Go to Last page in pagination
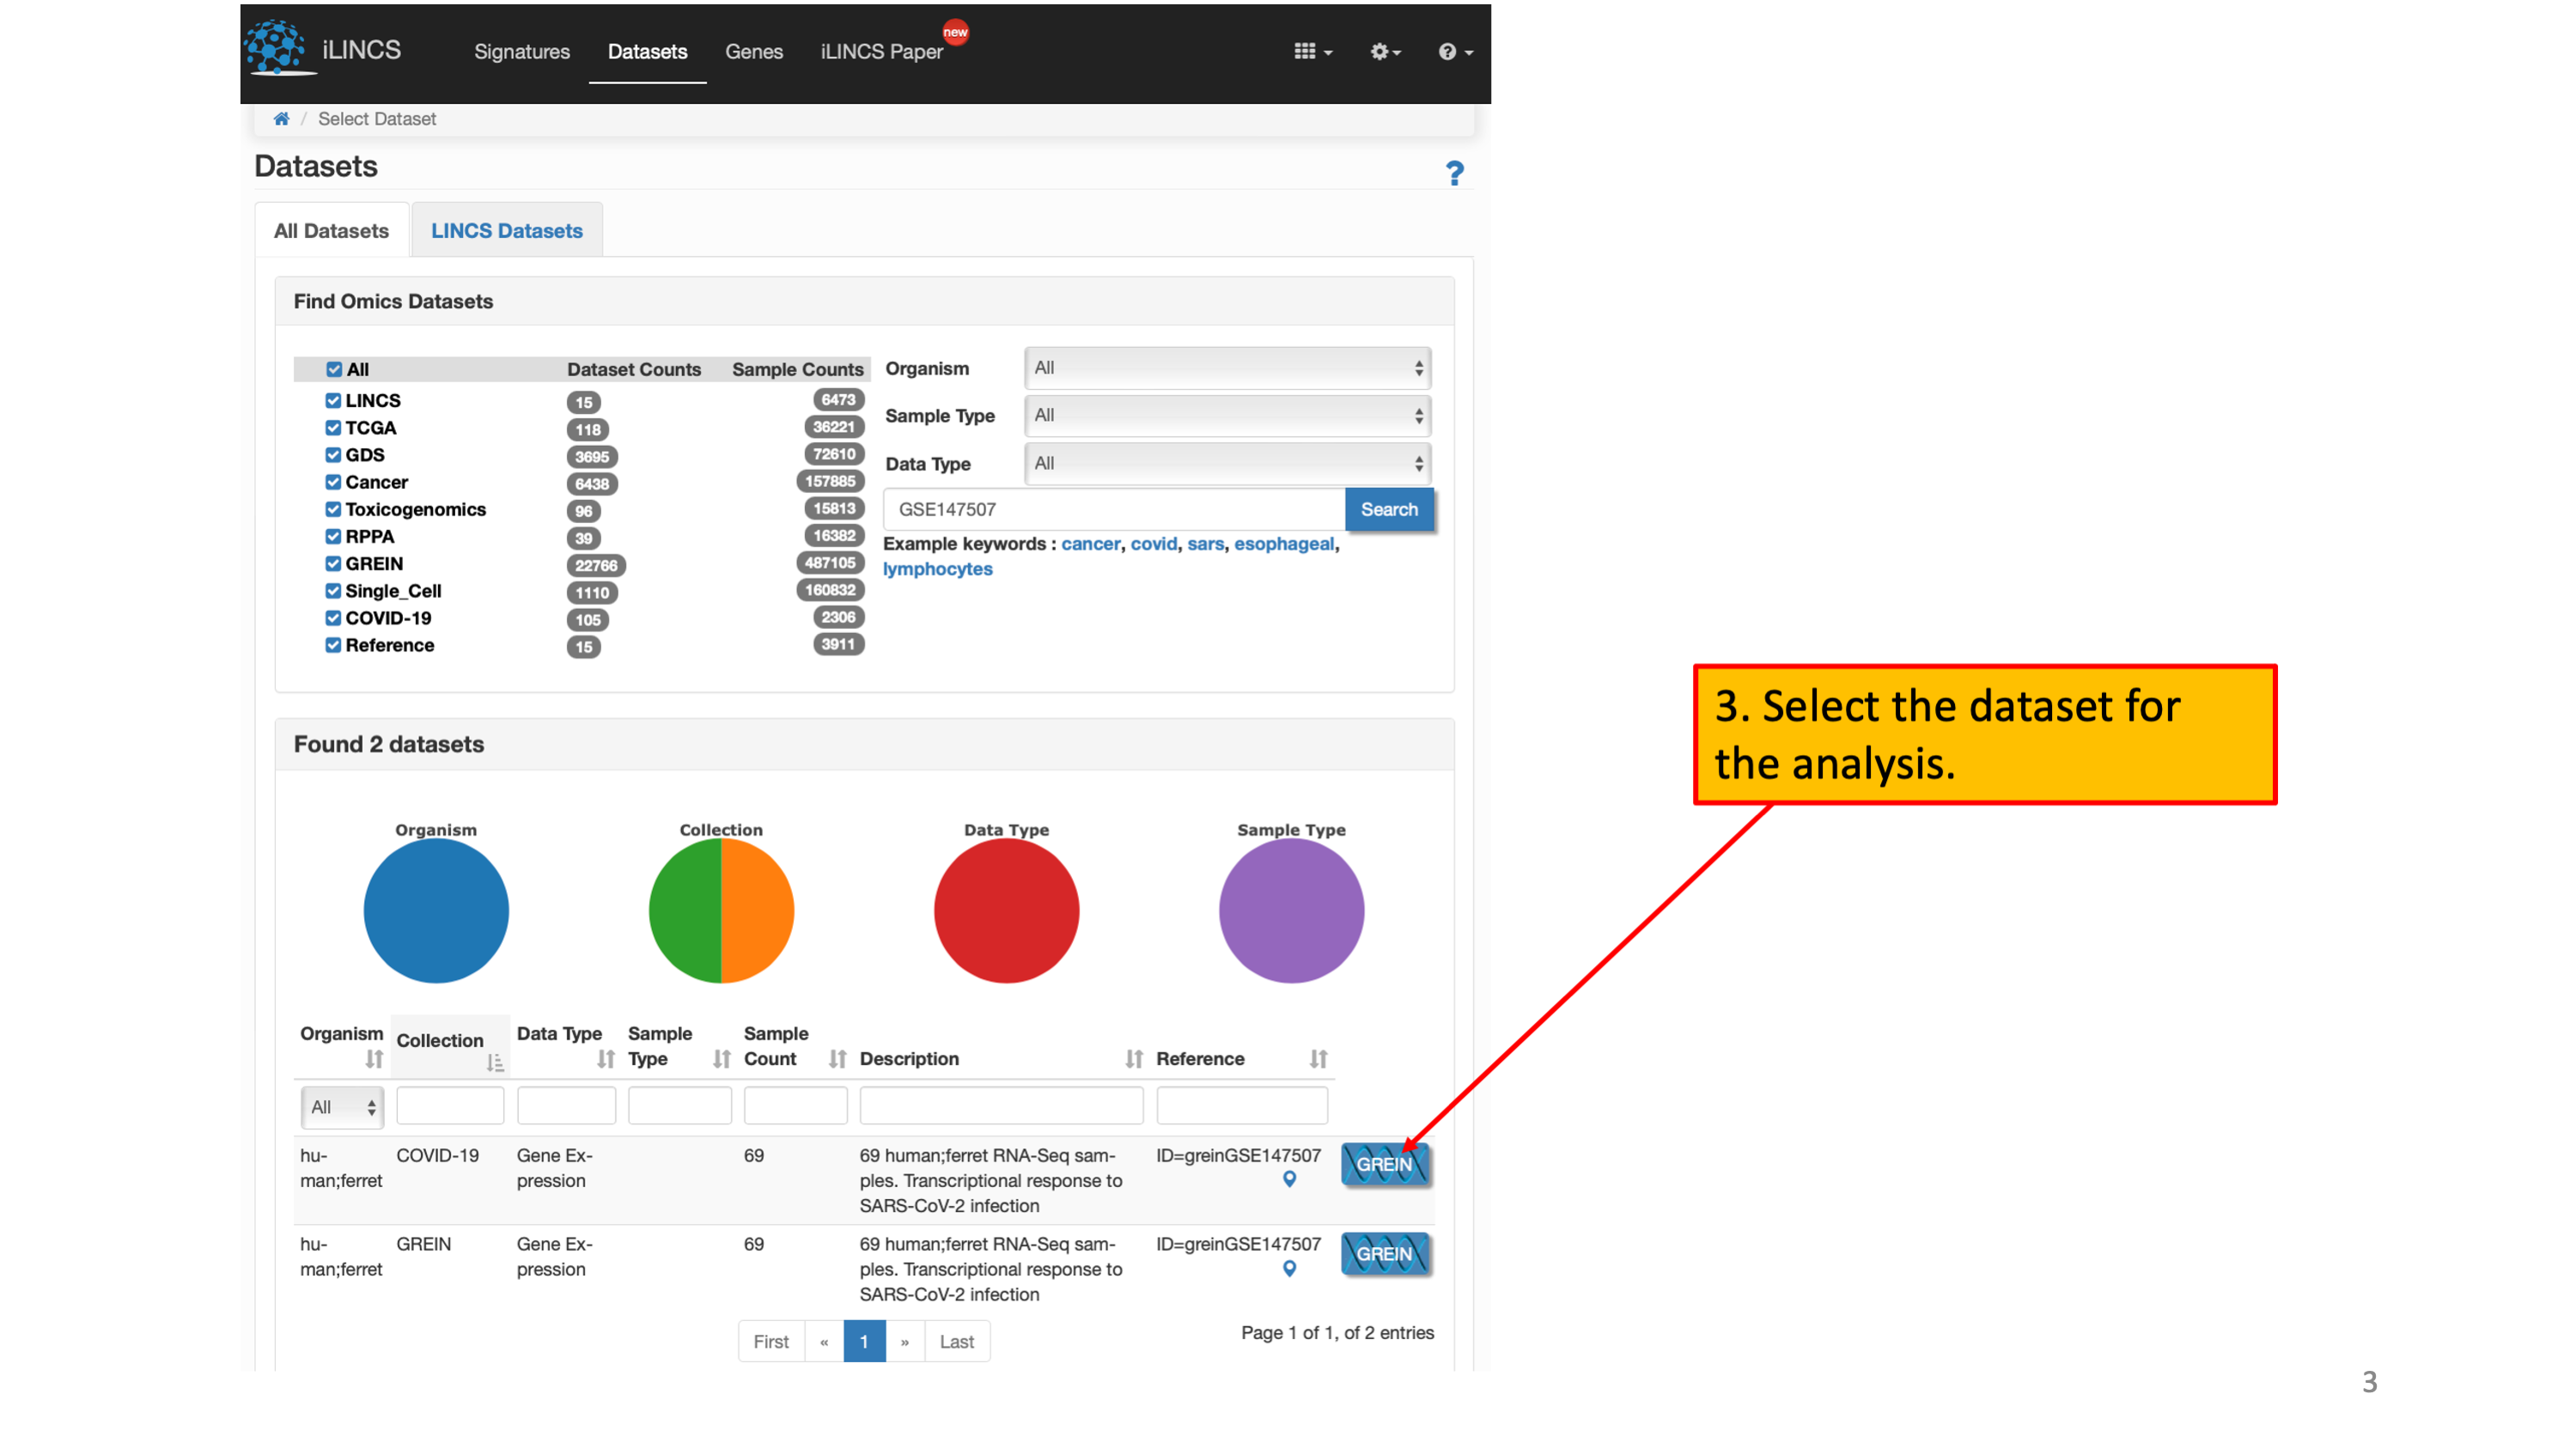This screenshot has width=2576, height=1449. click(x=957, y=1341)
